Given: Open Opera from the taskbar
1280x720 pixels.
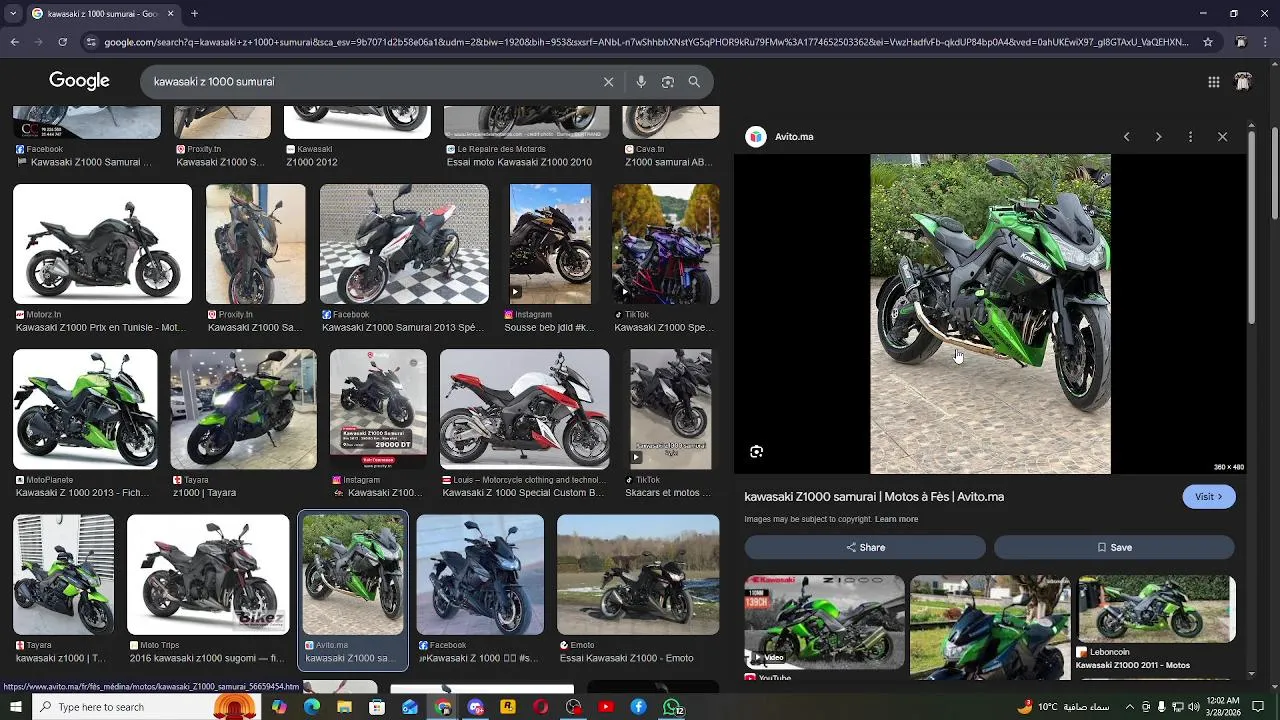Looking at the screenshot, I should 541,707.
